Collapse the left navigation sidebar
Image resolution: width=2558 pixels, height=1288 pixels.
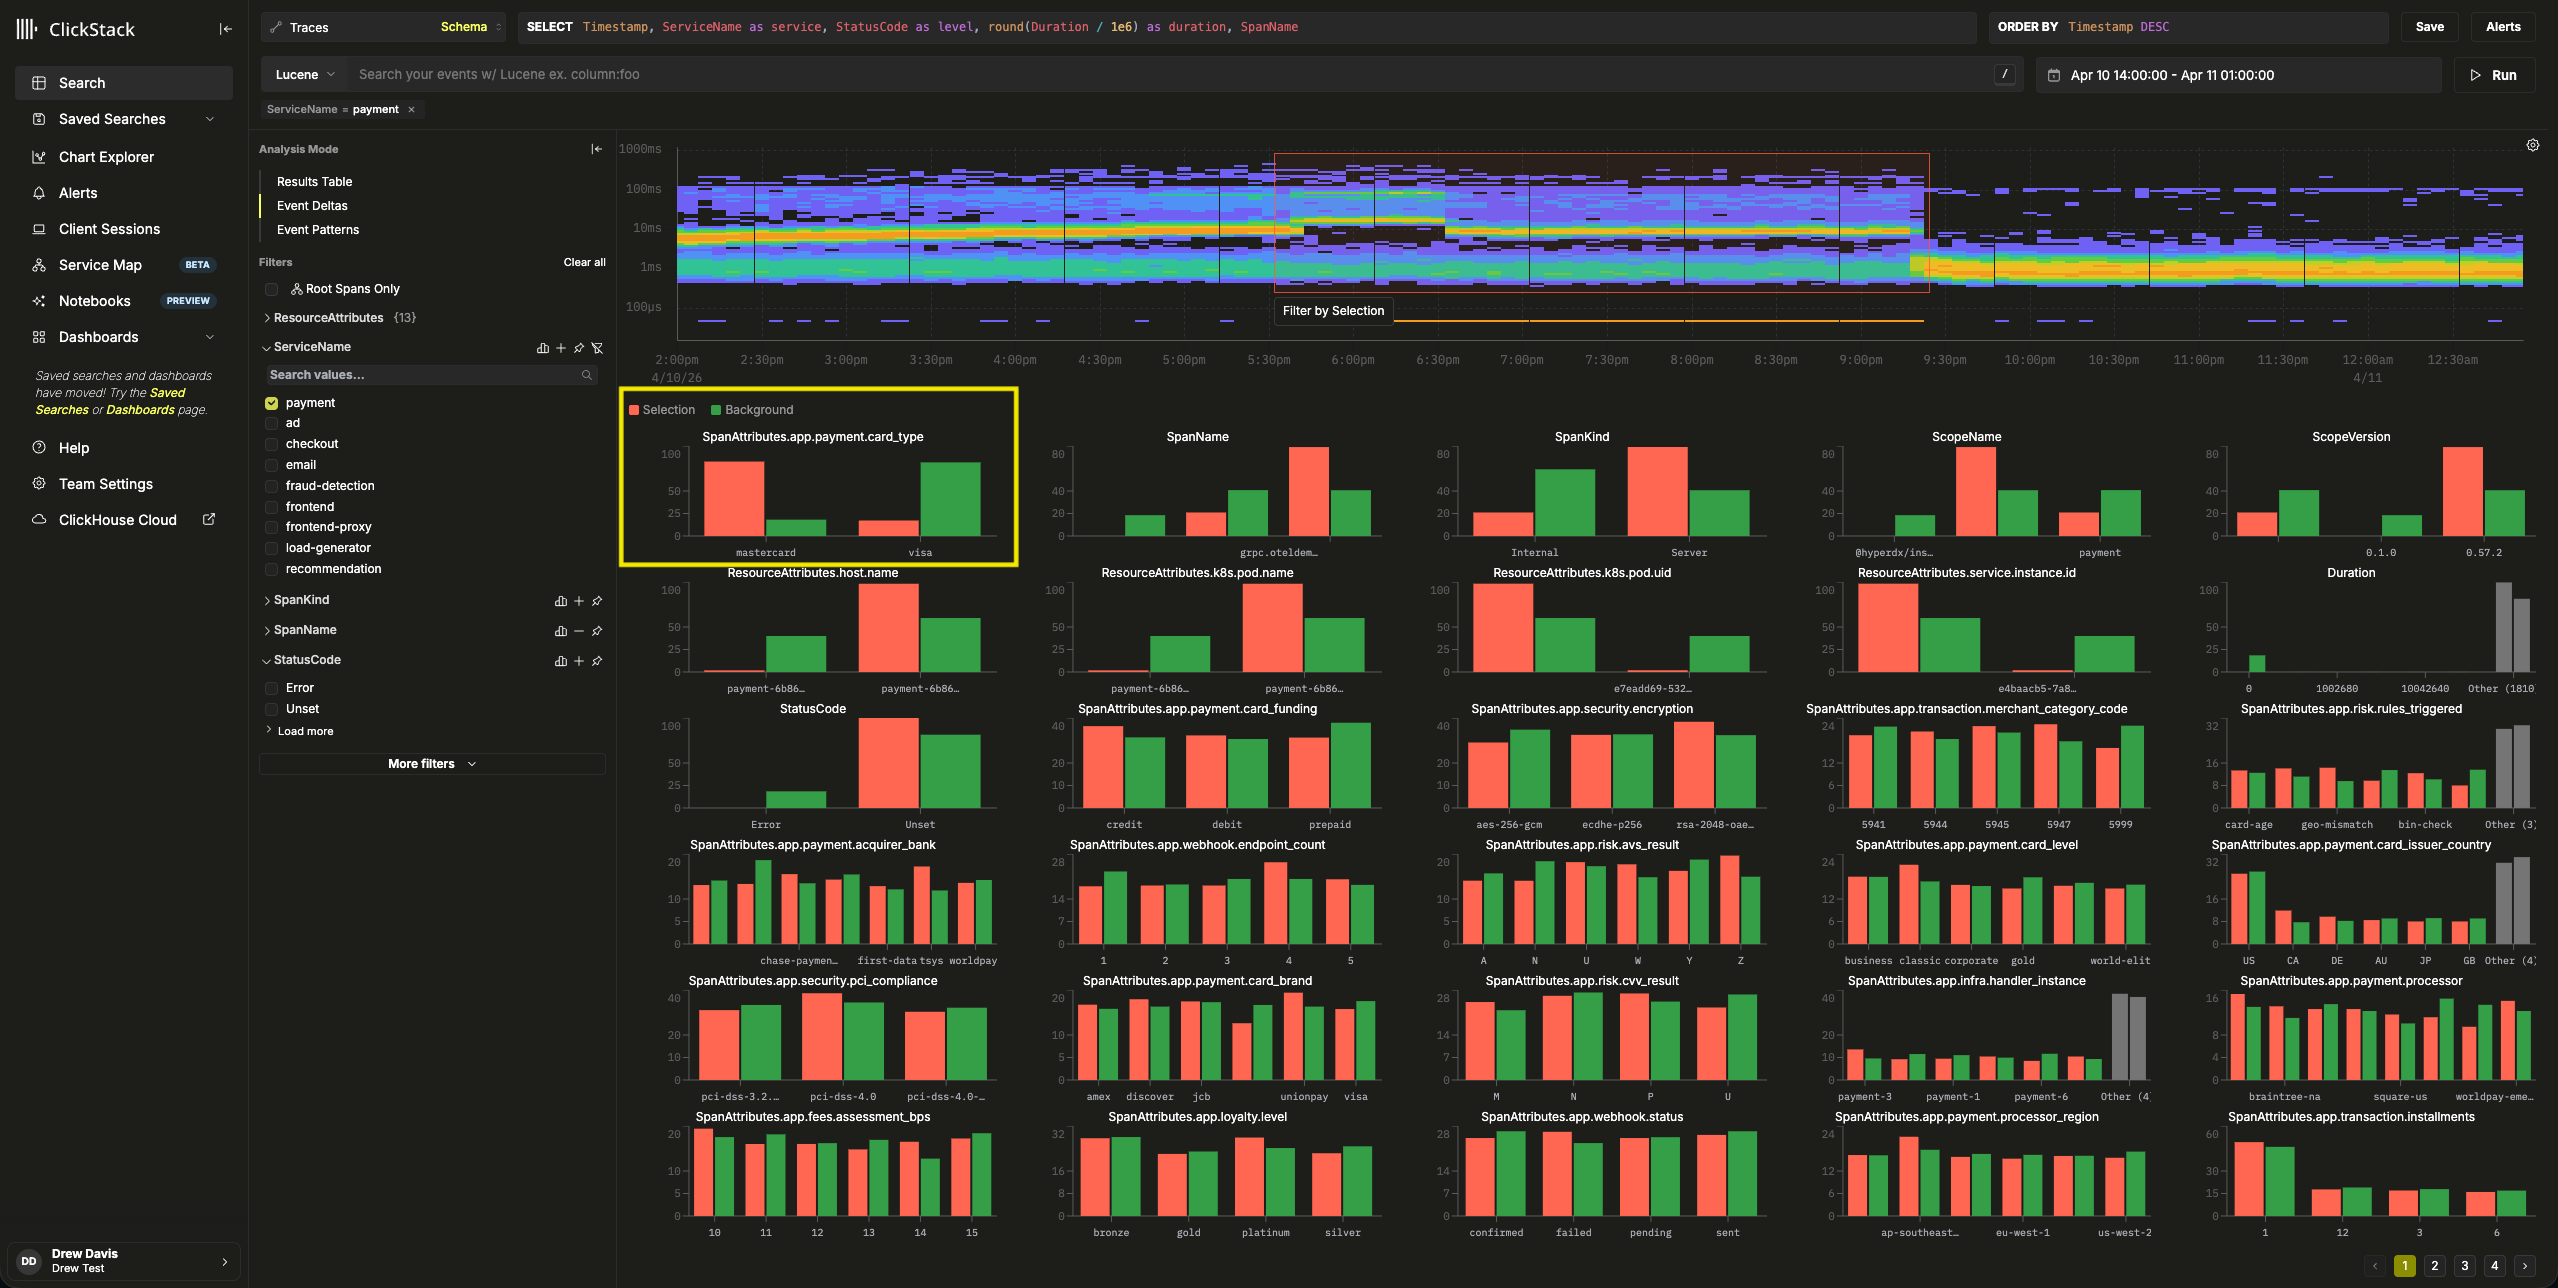click(225, 29)
